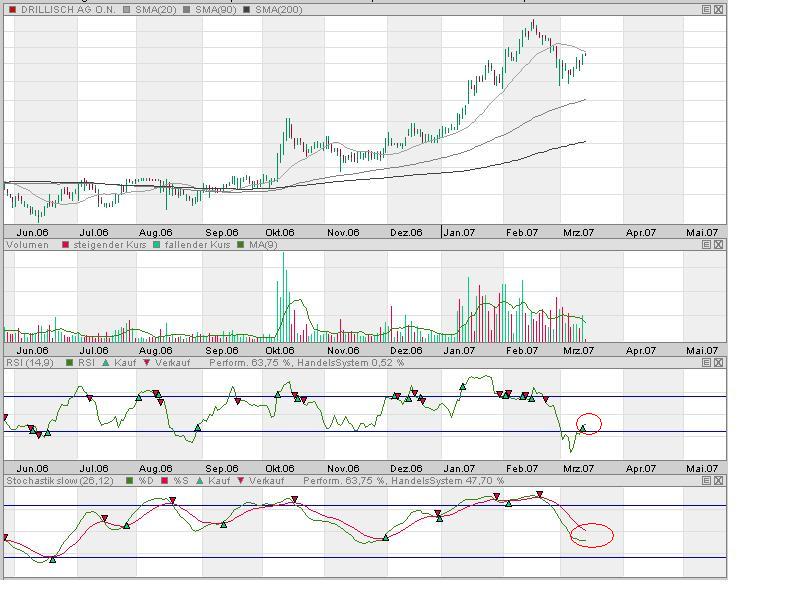
Task: Click the red Verkauf triangle in RSI legend
Action: (x=147, y=363)
